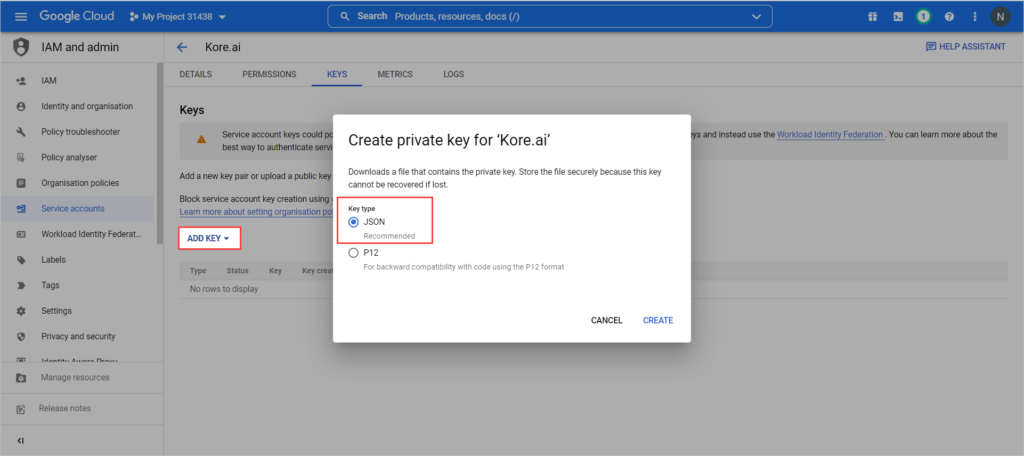Open Cloud Shell terminal icon
1024x456 pixels.
898,17
